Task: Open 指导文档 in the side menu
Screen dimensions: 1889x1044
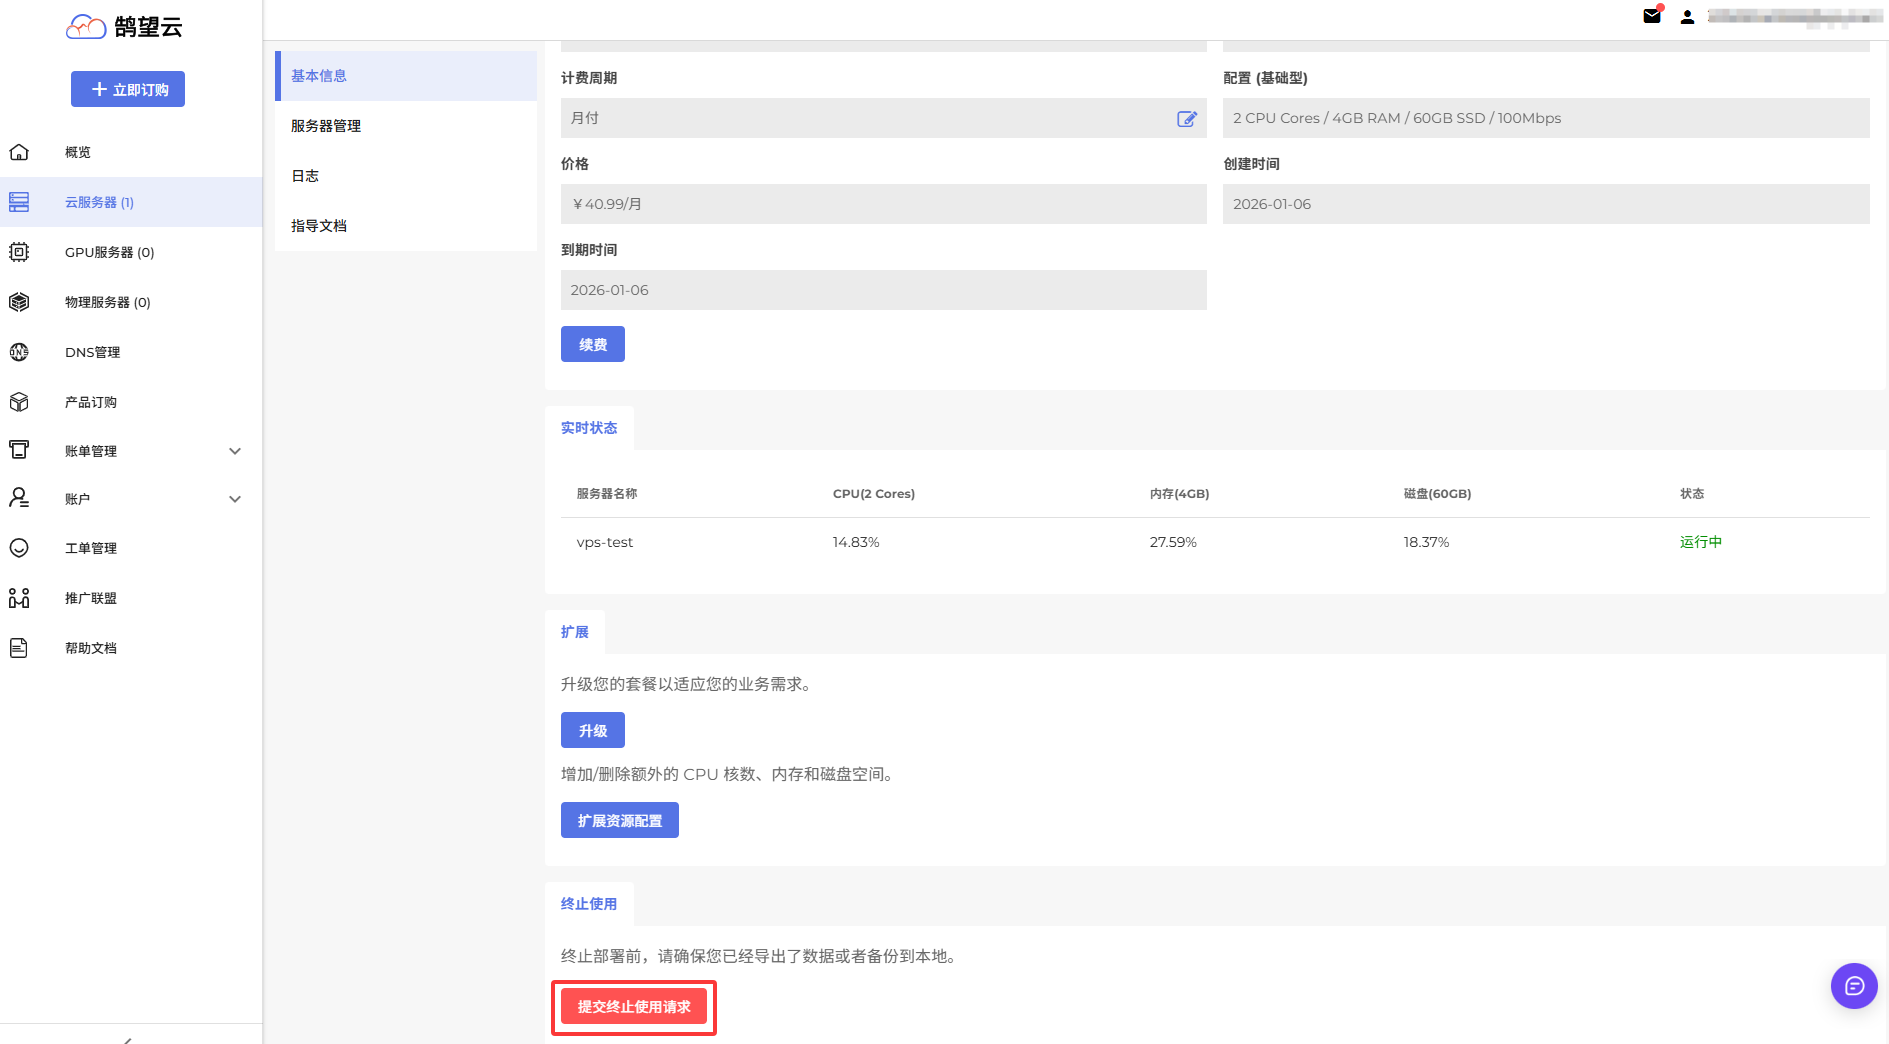Action: click(x=319, y=226)
